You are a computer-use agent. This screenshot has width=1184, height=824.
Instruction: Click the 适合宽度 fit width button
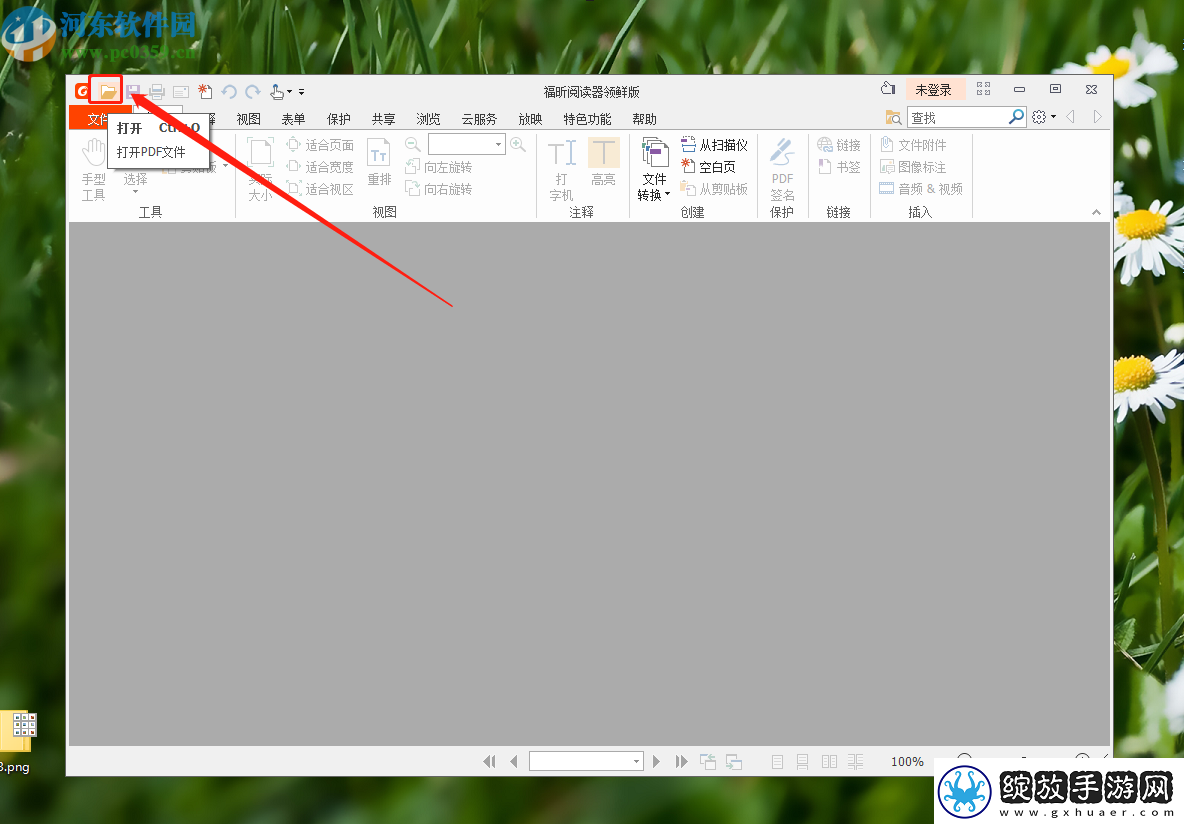click(x=320, y=166)
